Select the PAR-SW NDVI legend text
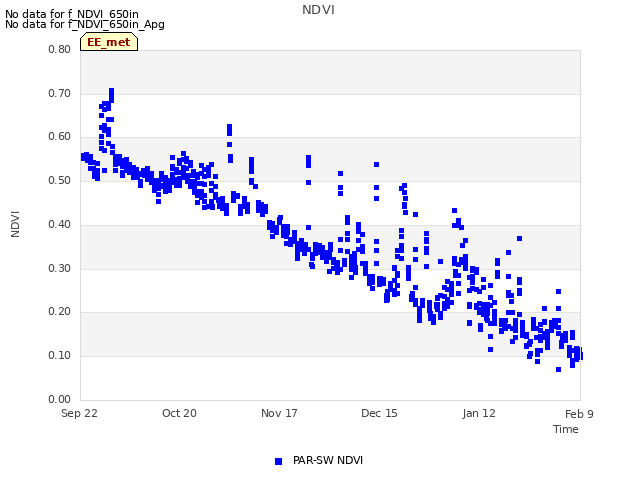 328,460
